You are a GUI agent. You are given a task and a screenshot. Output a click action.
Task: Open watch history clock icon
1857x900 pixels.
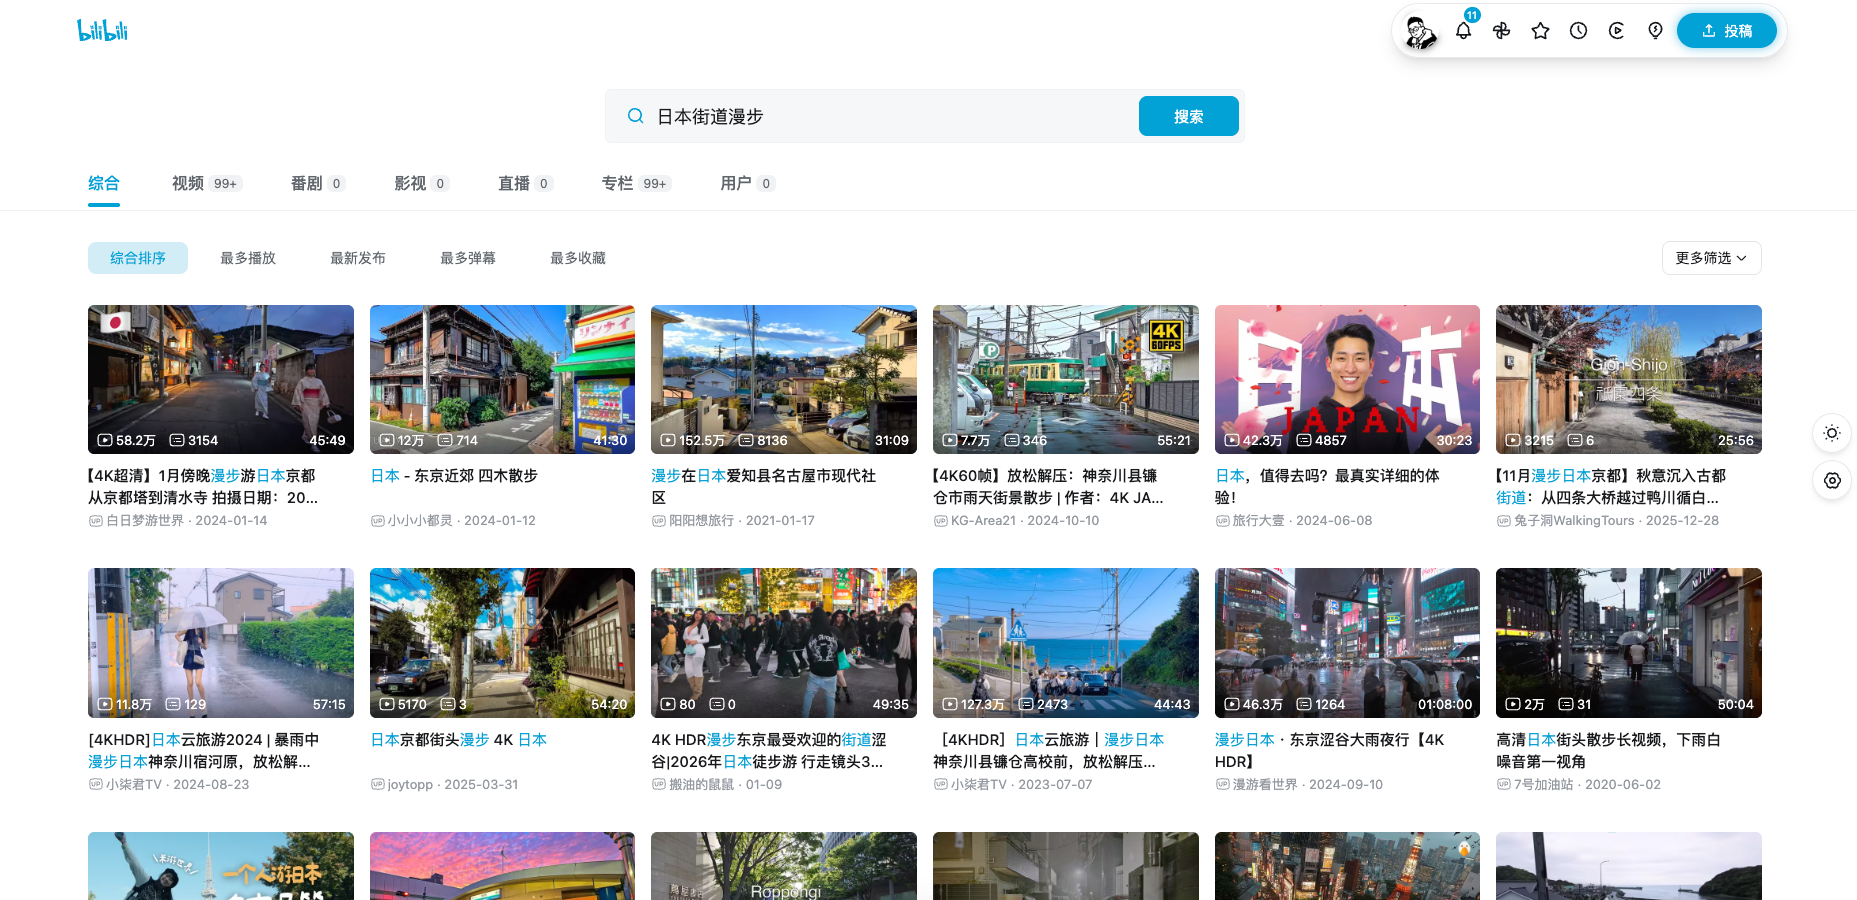(1578, 31)
